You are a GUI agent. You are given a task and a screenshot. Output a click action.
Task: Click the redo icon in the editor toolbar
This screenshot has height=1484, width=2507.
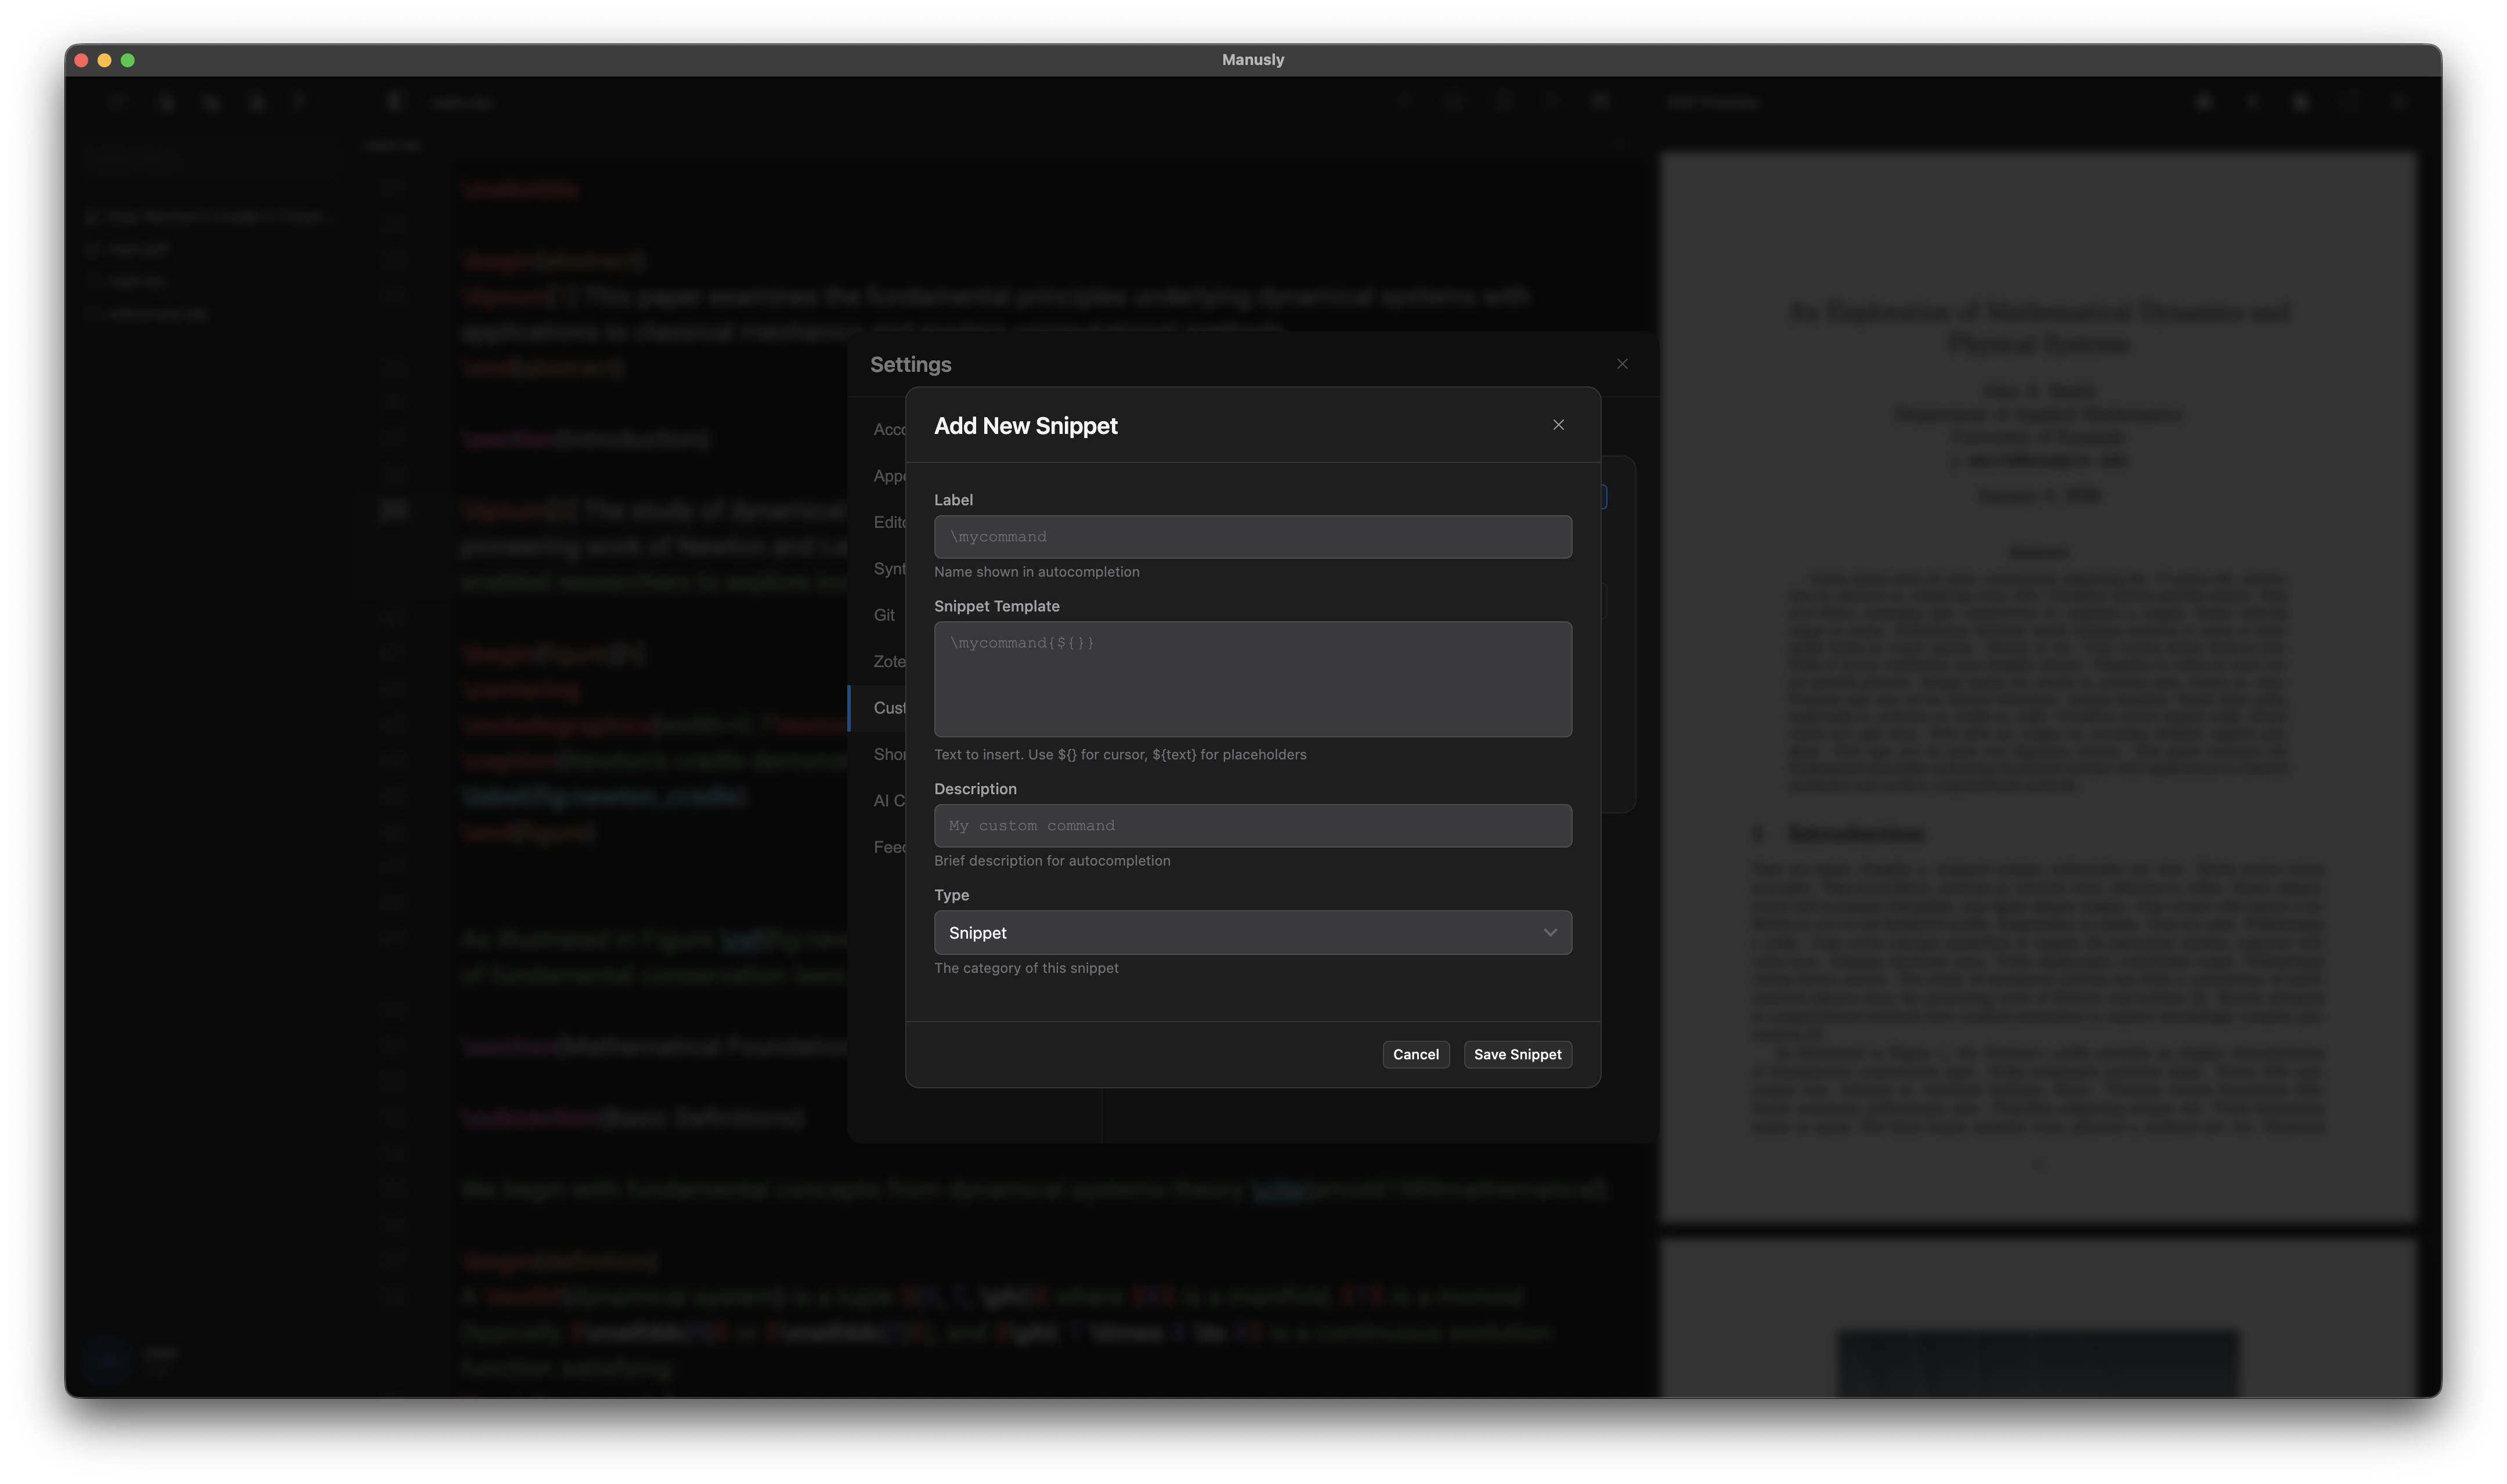tap(1453, 101)
